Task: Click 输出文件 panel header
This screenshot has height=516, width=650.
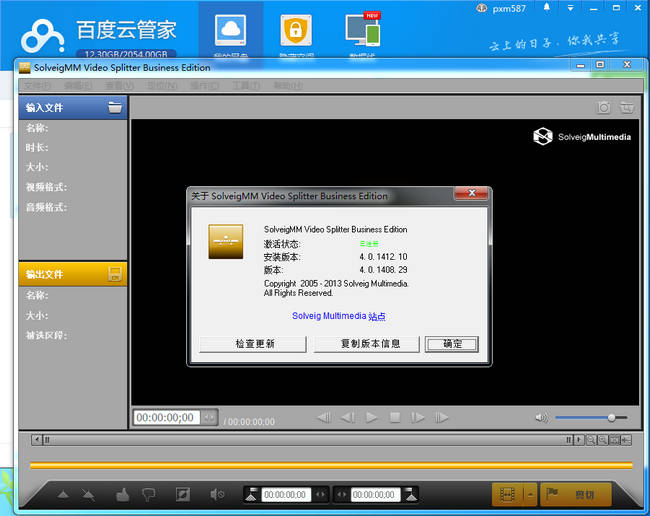Action: [x=73, y=274]
